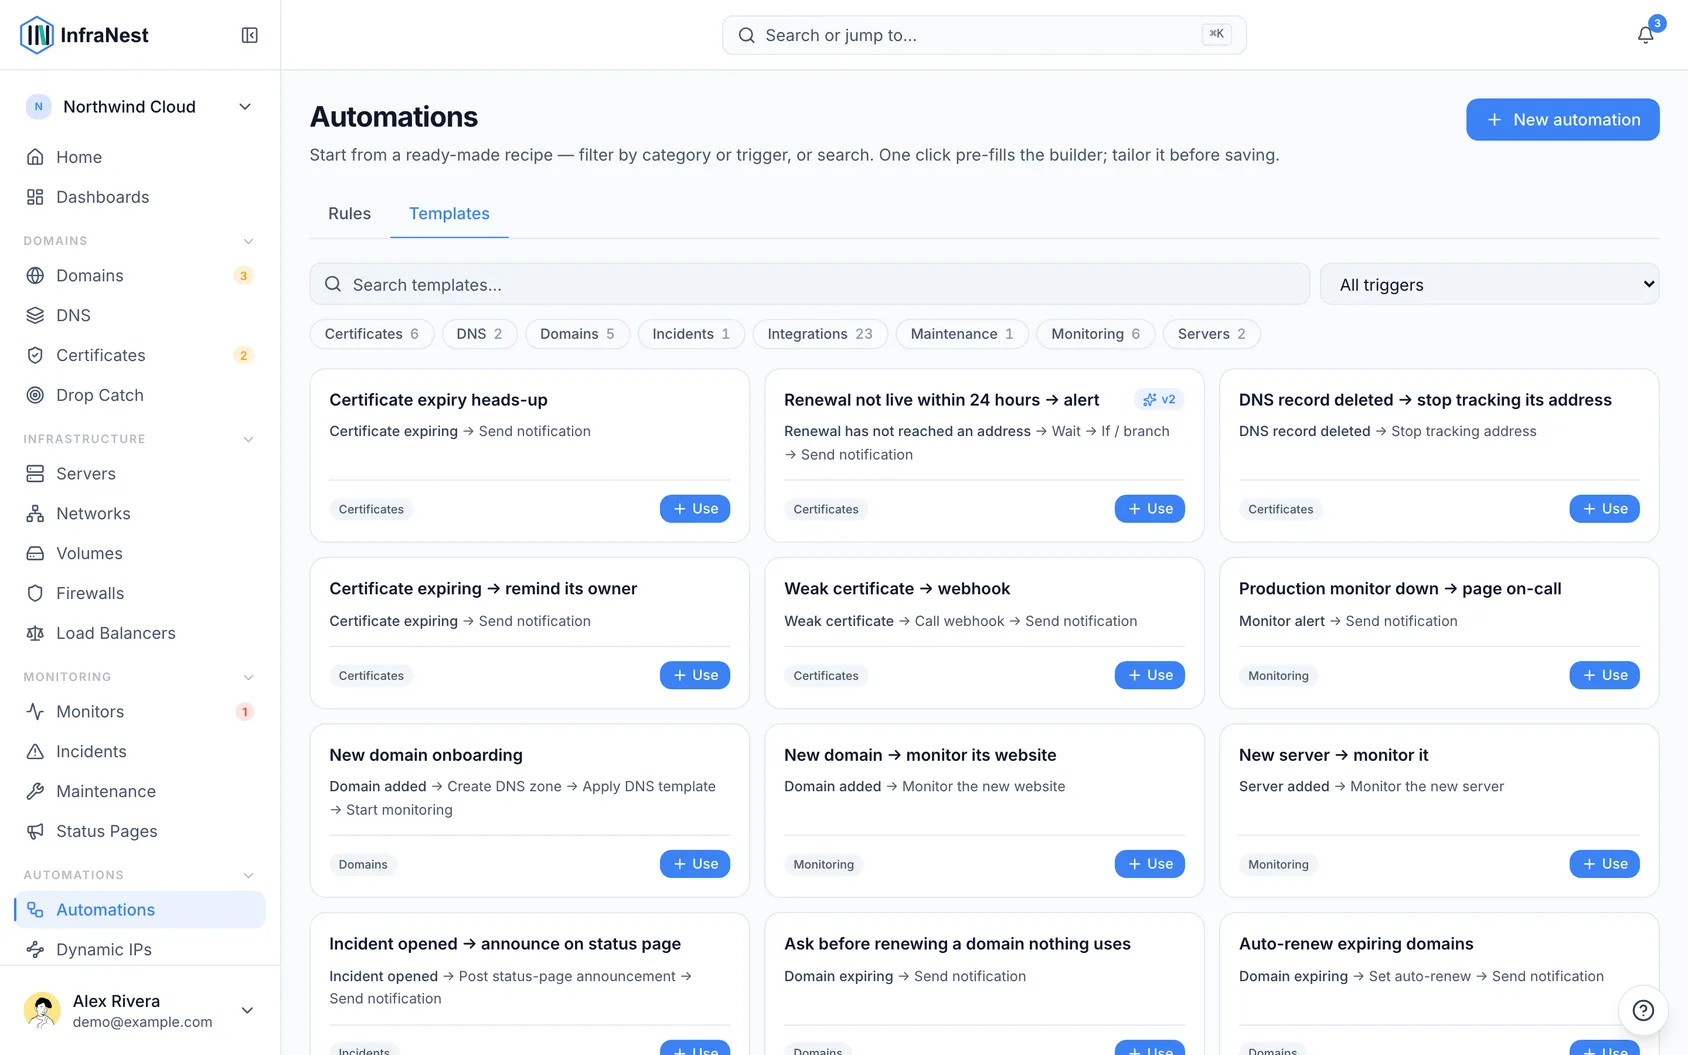This screenshot has height=1055, width=1688.
Task: Open Drop Catch target icon
Action: pyautogui.click(x=35, y=395)
